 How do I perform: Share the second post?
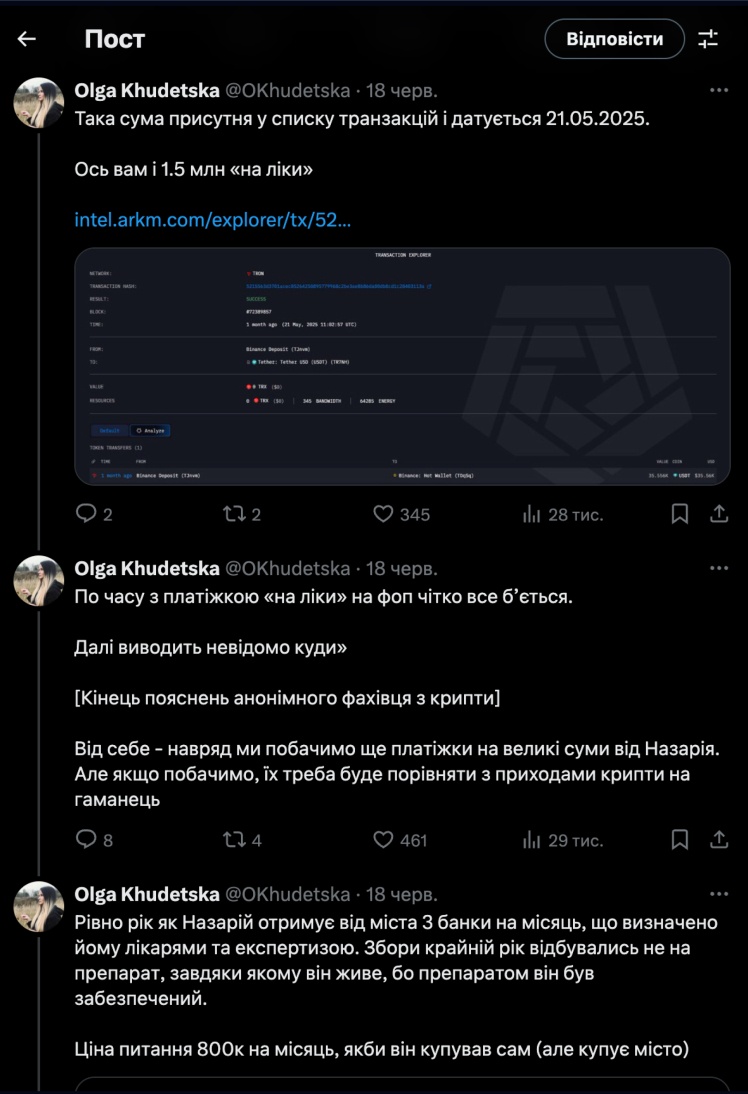718,840
